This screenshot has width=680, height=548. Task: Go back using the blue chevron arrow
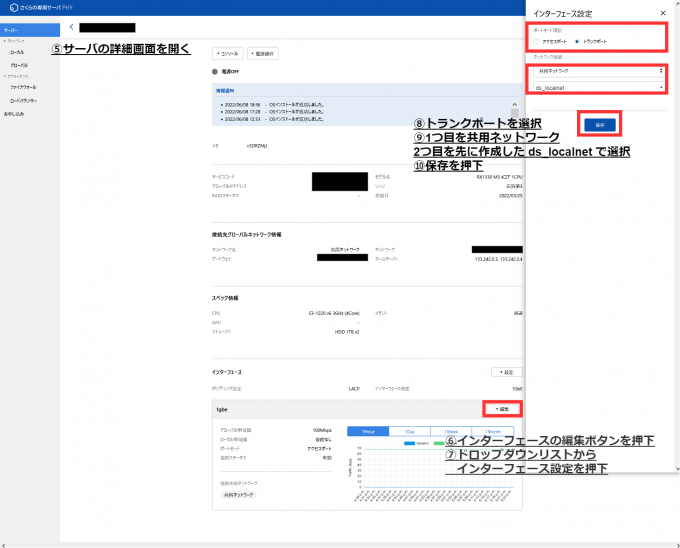(x=72, y=27)
